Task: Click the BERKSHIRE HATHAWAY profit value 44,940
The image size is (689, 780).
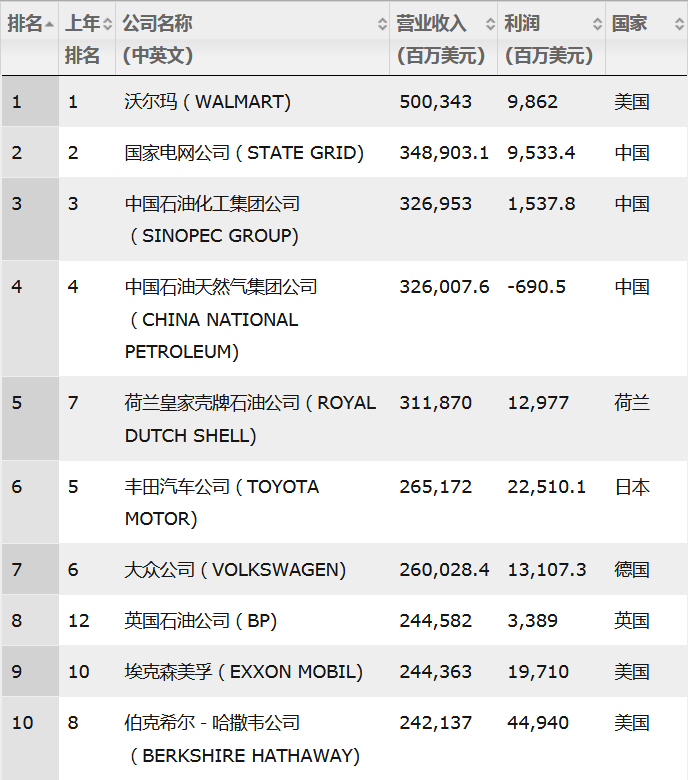Action: [536, 723]
